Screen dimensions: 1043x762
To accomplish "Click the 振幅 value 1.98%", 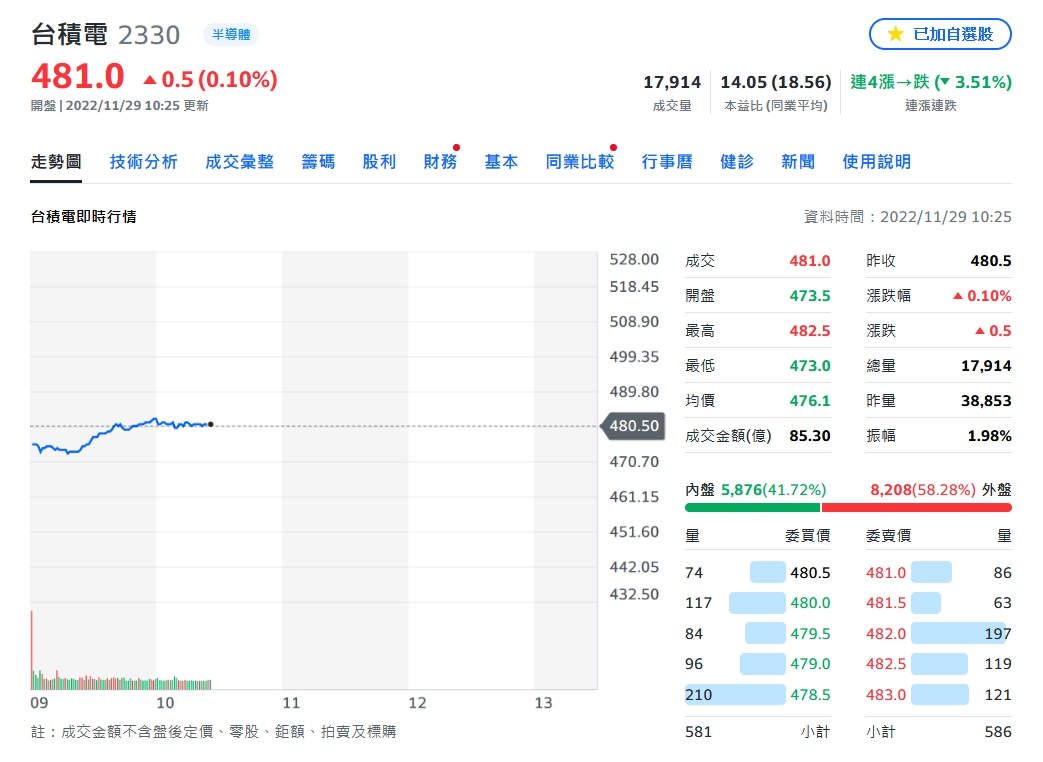I will coord(989,436).
